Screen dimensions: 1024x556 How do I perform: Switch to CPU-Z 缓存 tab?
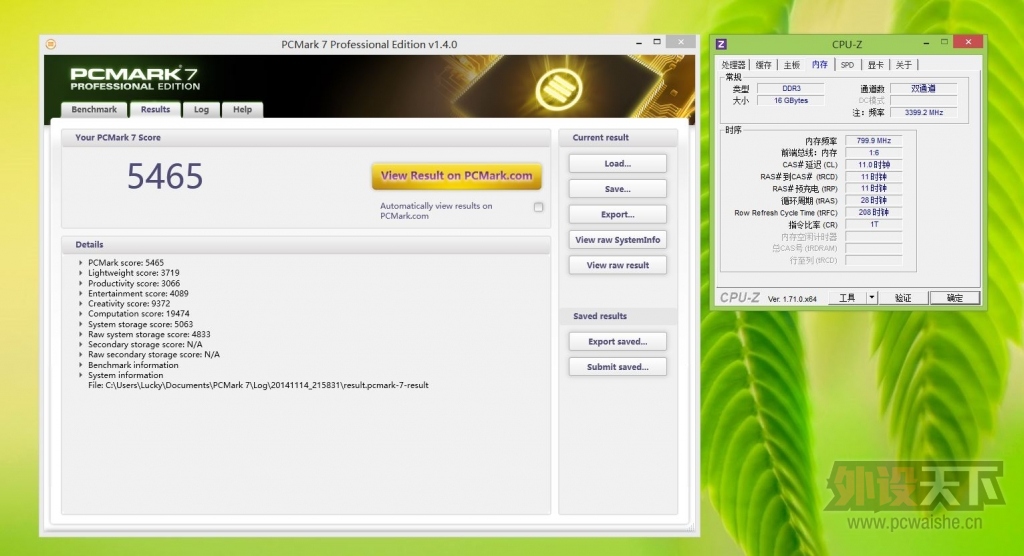coord(763,65)
